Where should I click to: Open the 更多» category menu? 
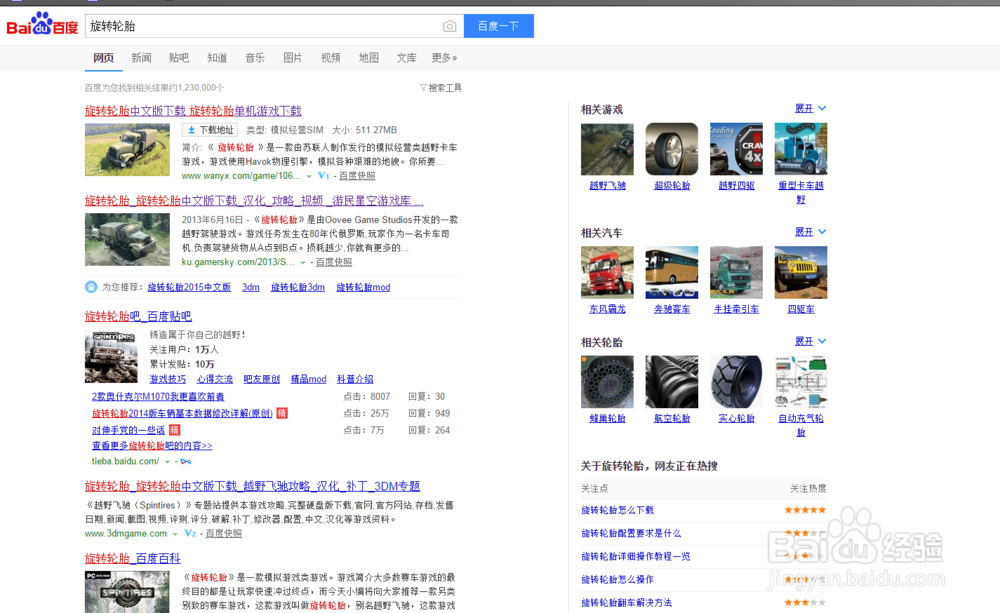tap(444, 58)
